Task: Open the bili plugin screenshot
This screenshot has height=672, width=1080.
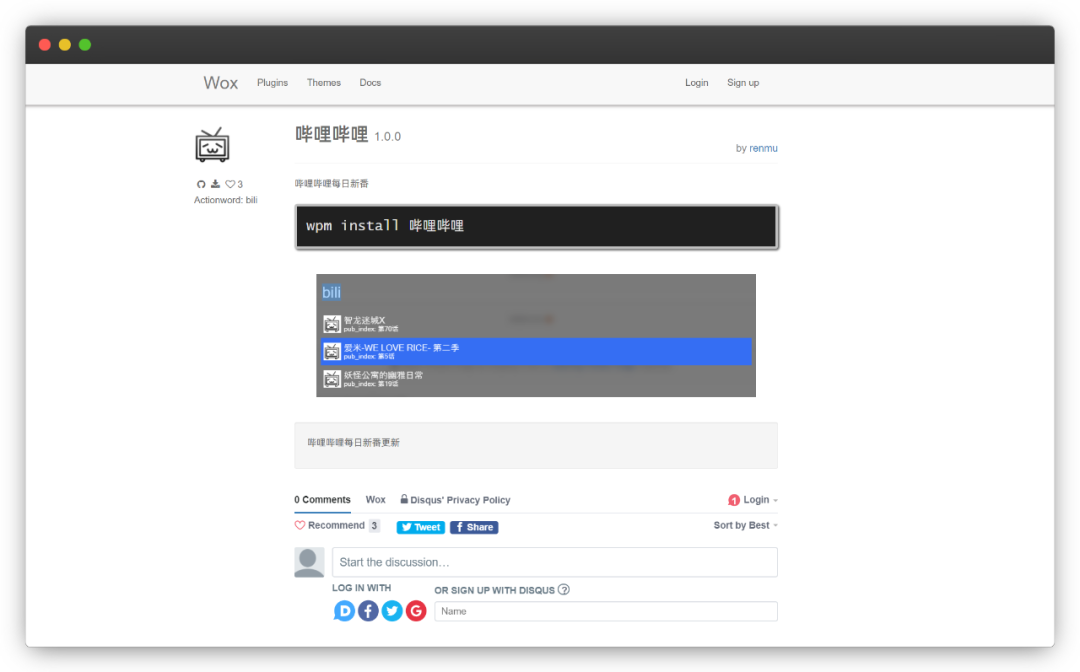Action: coord(536,335)
